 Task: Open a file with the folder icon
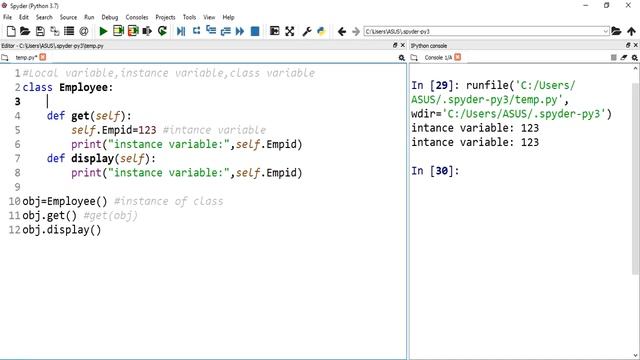tap(25, 31)
